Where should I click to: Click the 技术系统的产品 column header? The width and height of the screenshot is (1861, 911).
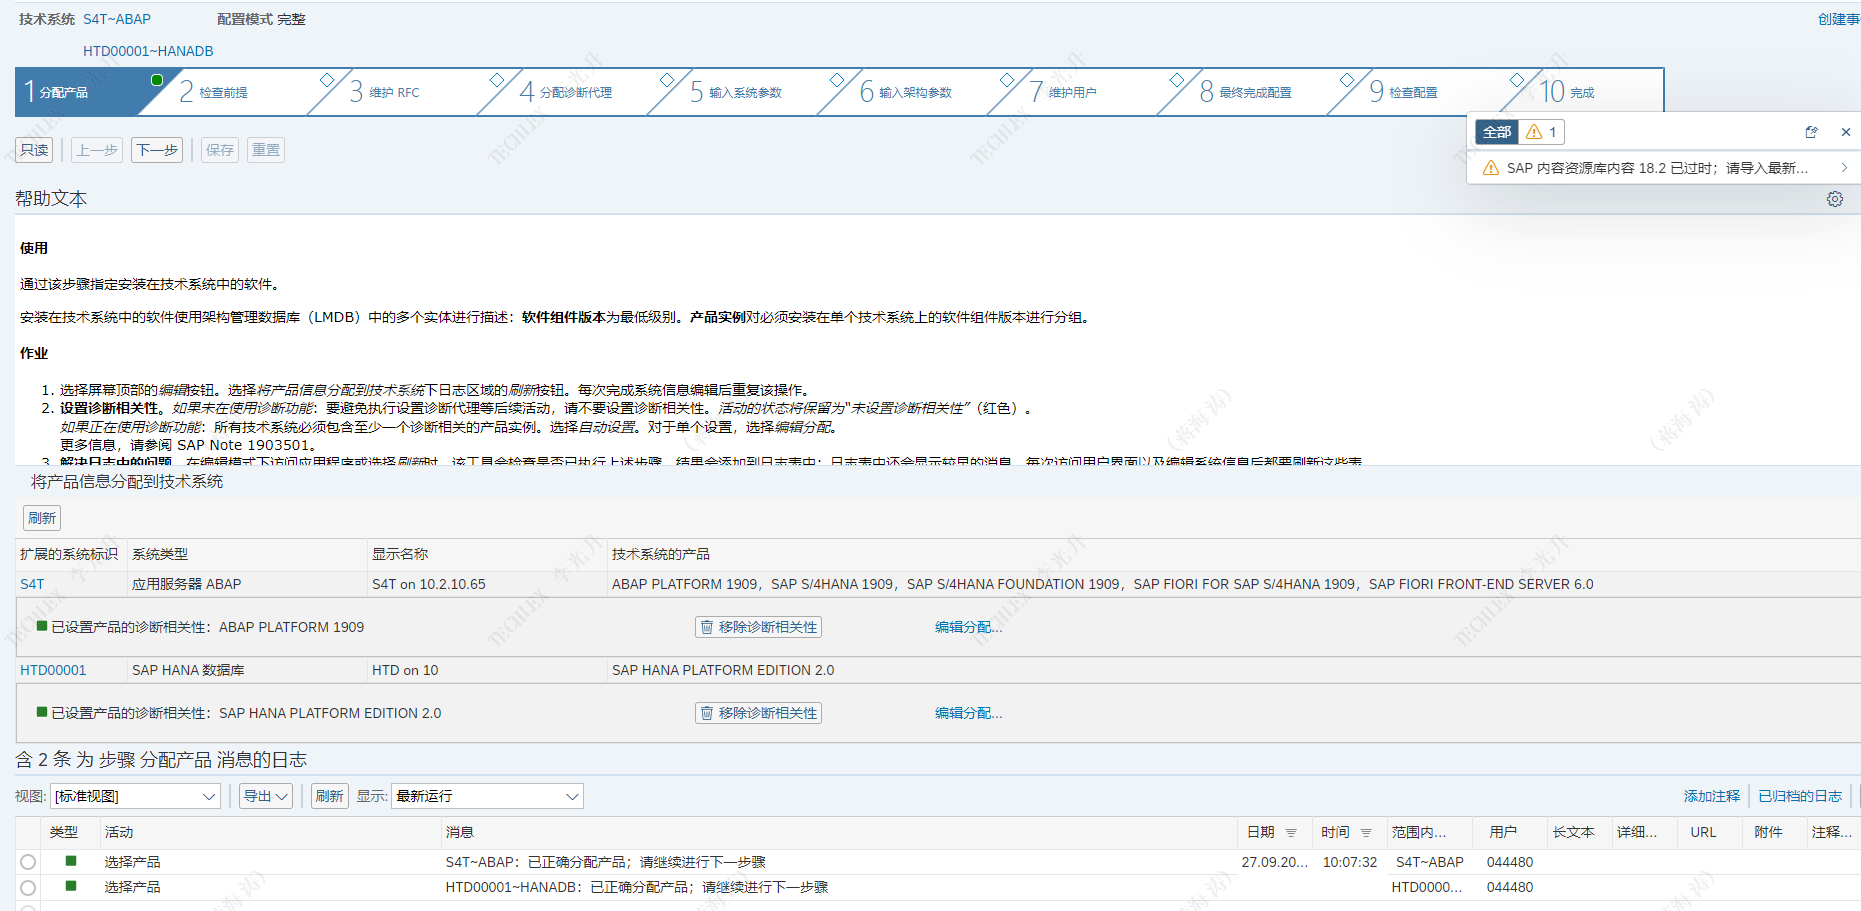click(x=661, y=554)
